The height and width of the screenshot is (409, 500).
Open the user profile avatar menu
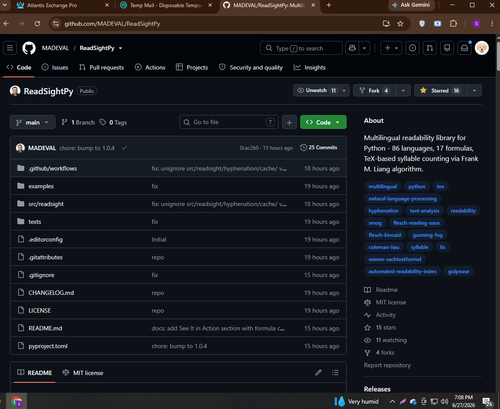pyautogui.click(x=482, y=48)
